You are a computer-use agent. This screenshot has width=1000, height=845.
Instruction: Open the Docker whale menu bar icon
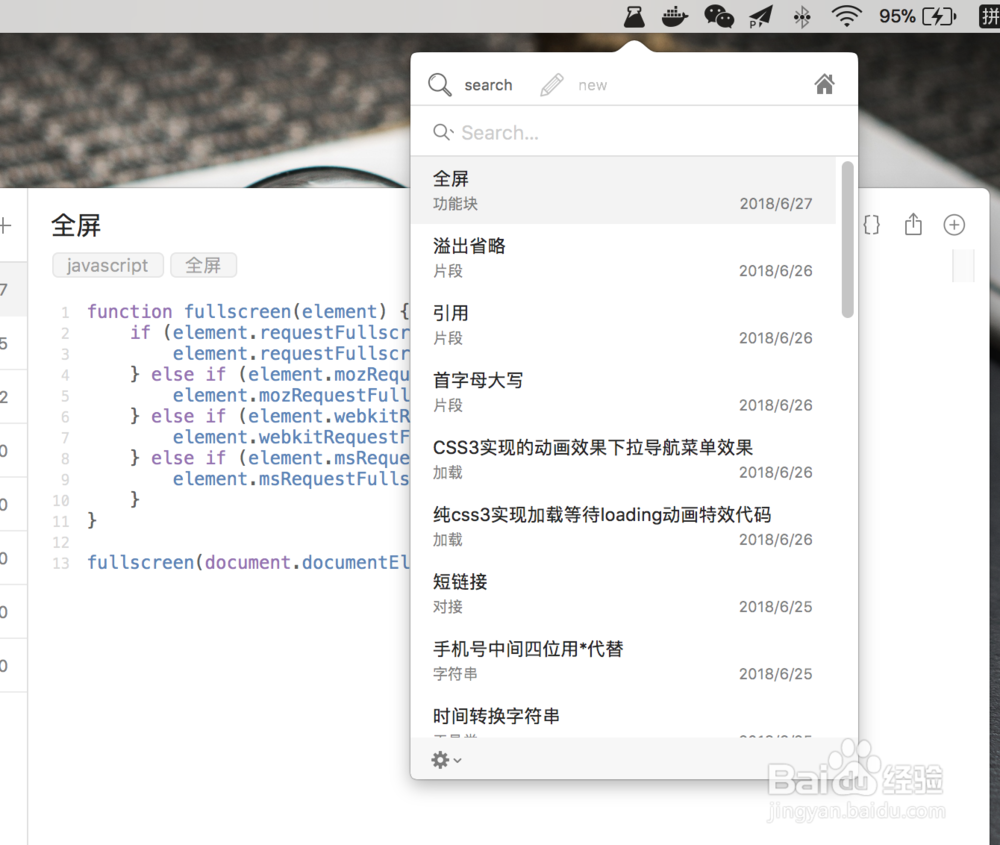[x=674, y=17]
